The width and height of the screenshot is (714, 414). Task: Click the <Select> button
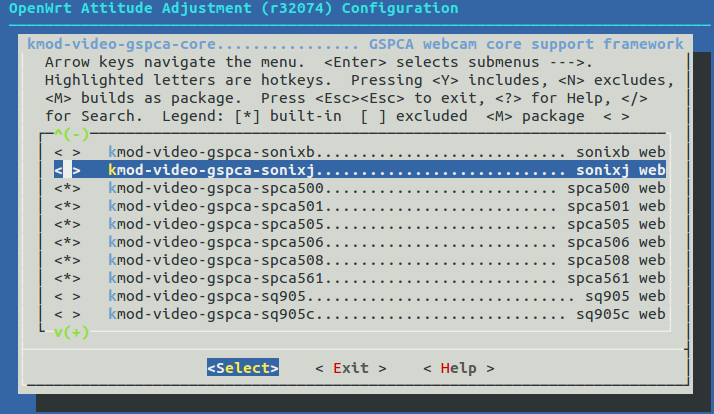[x=243, y=368]
